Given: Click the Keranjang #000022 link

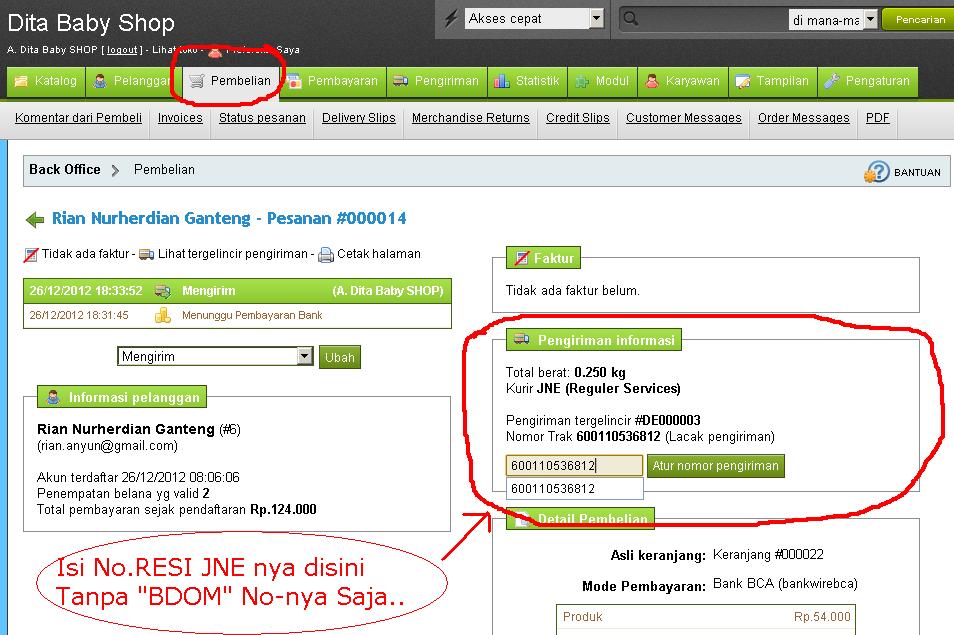Looking at the screenshot, I should pyautogui.click(x=768, y=555).
